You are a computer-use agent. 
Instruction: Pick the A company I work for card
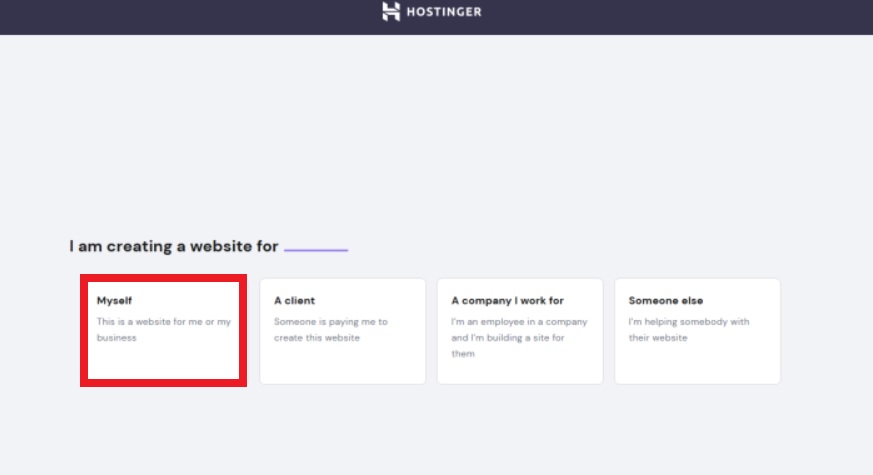pyautogui.click(x=520, y=331)
